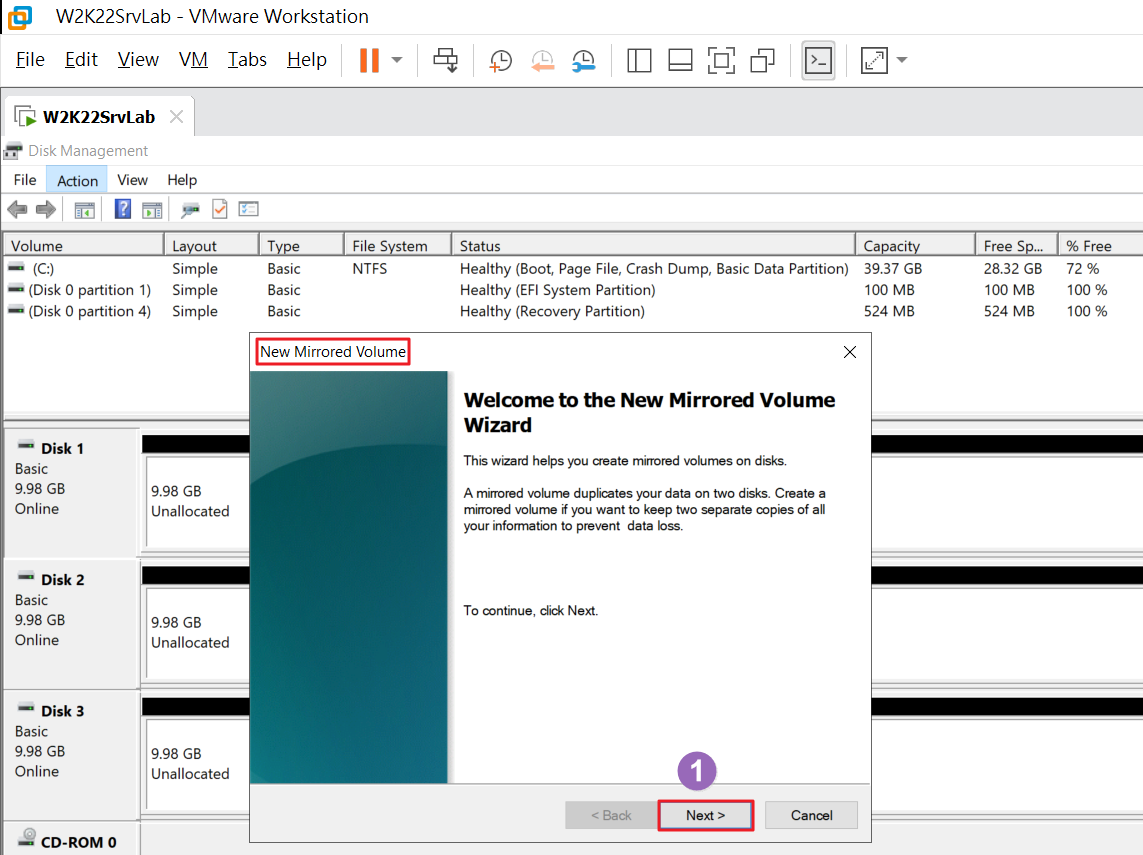This screenshot has width=1143, height=855.
Task: Click the Back arrow in Disk Management toolbar
Action: coord(17,210)
